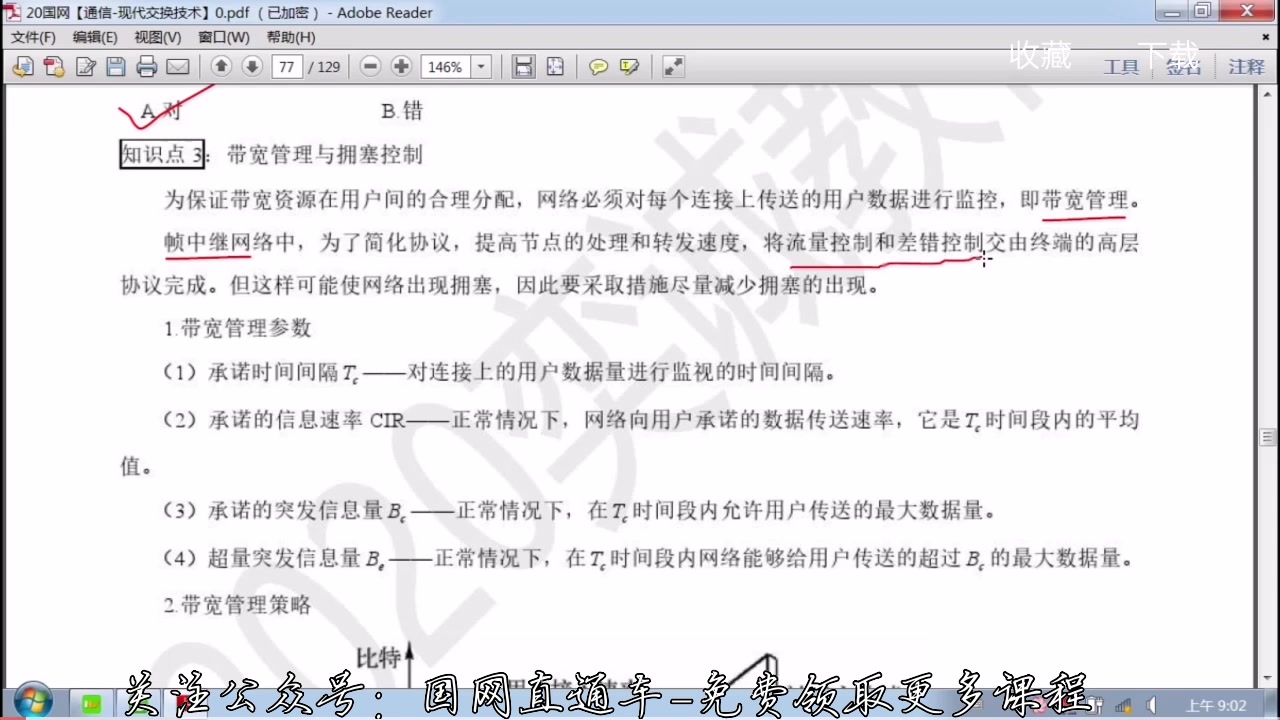Click the text 带宽管理与拥塞控制
1280x720 pixels.
325,155
